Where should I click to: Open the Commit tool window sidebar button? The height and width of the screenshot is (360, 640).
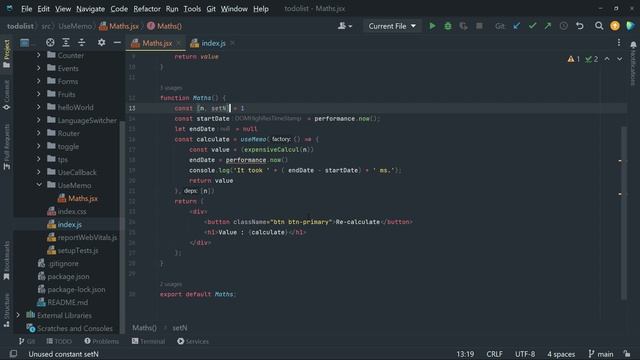coord(7,96)
